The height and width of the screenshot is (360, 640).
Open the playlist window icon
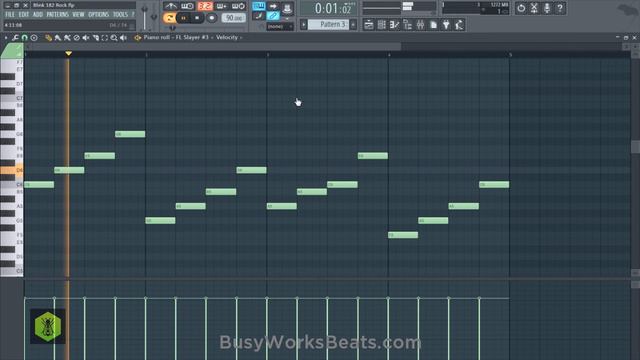(369, 25)
